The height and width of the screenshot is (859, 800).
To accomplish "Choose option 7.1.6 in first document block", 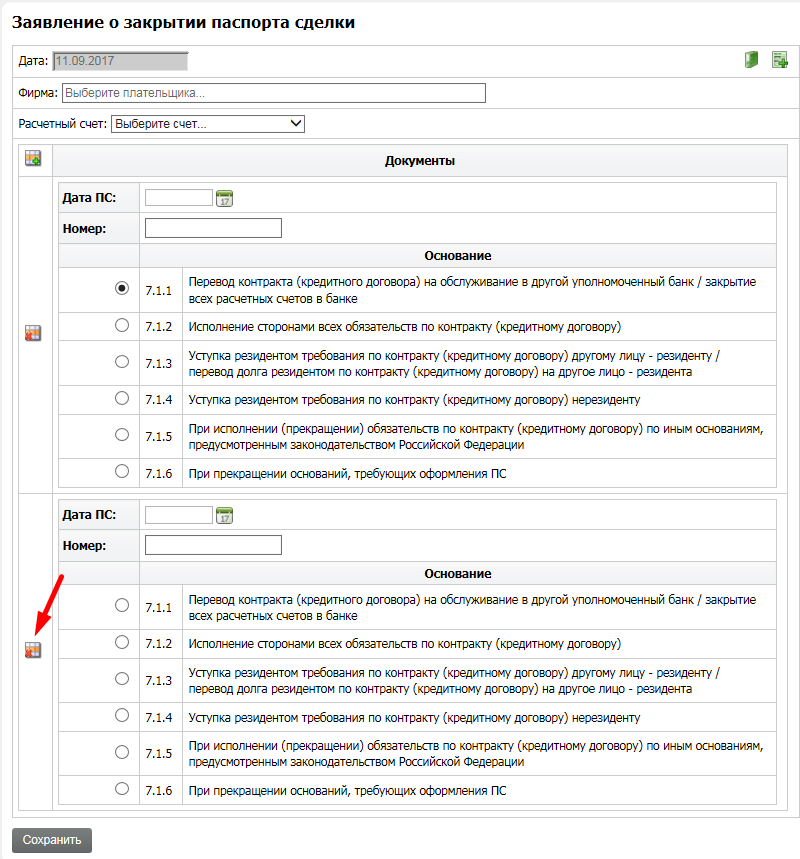I will (122, 471).
